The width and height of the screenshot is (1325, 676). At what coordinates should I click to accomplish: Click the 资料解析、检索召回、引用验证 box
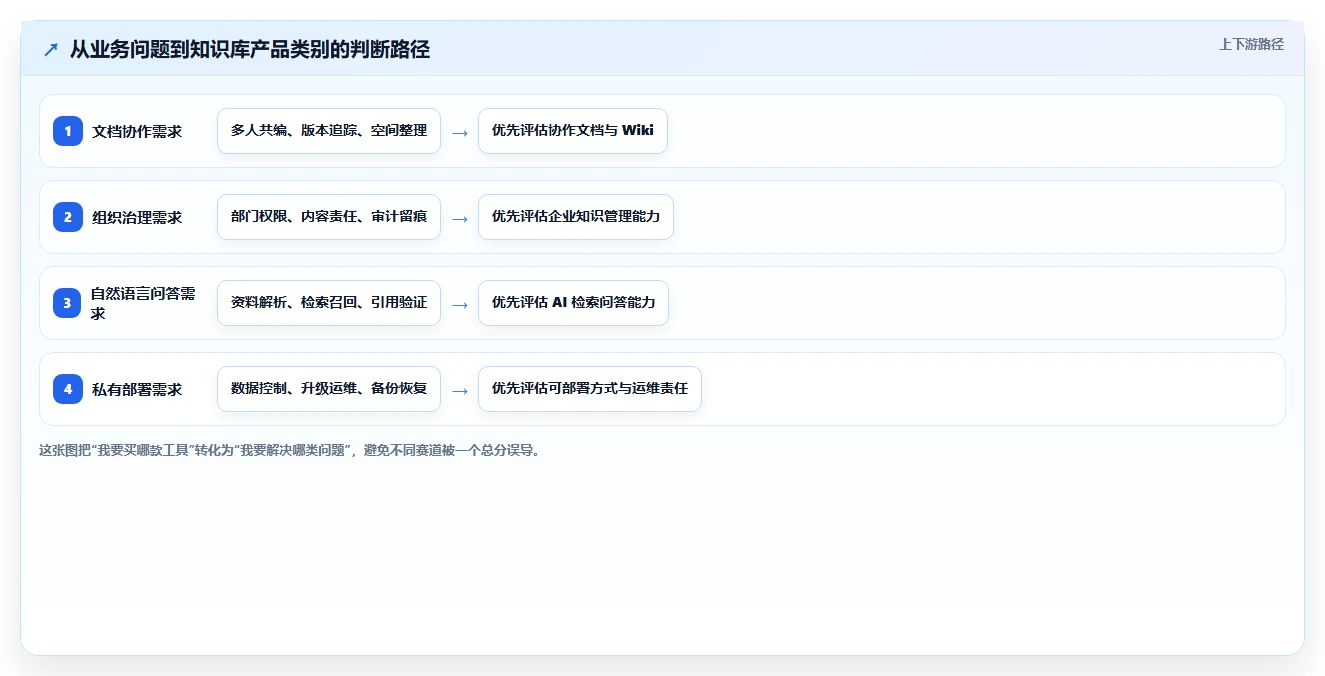329,303
